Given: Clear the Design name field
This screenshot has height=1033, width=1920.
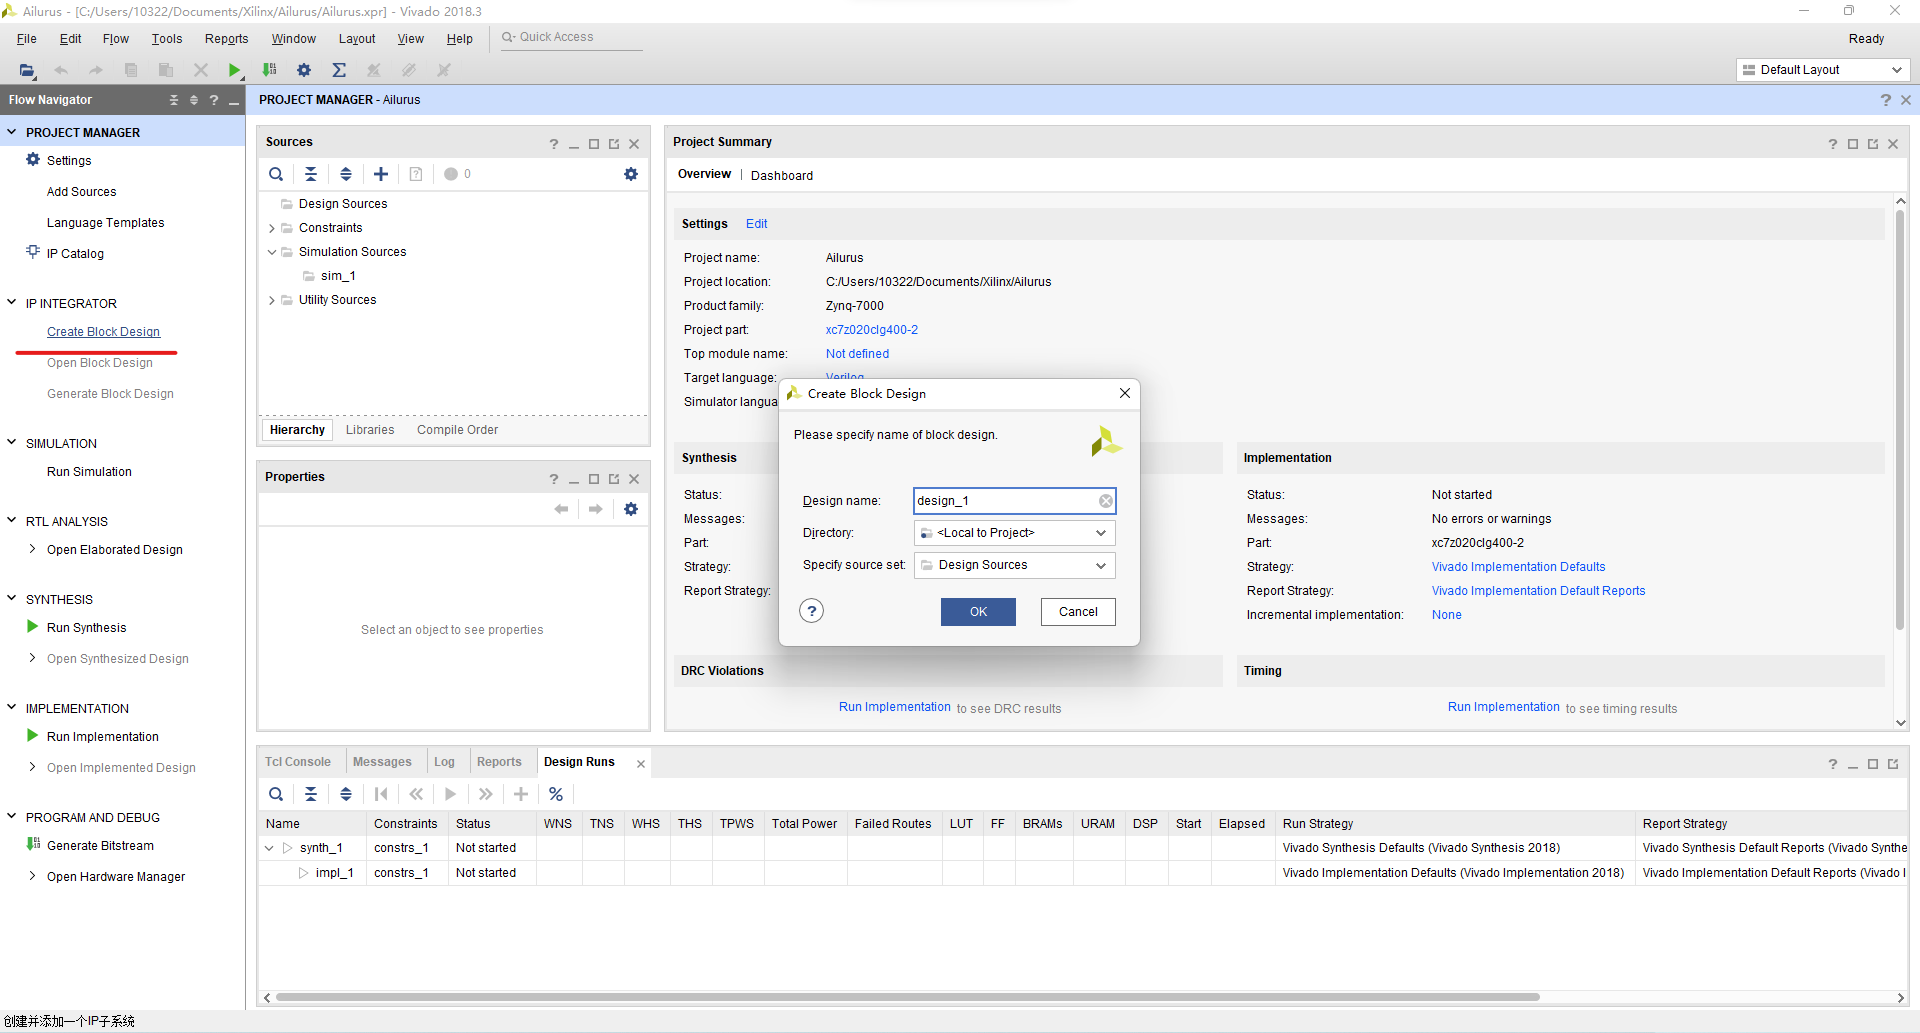Looking at the screenshot, I should click(x=1106, y=501).
